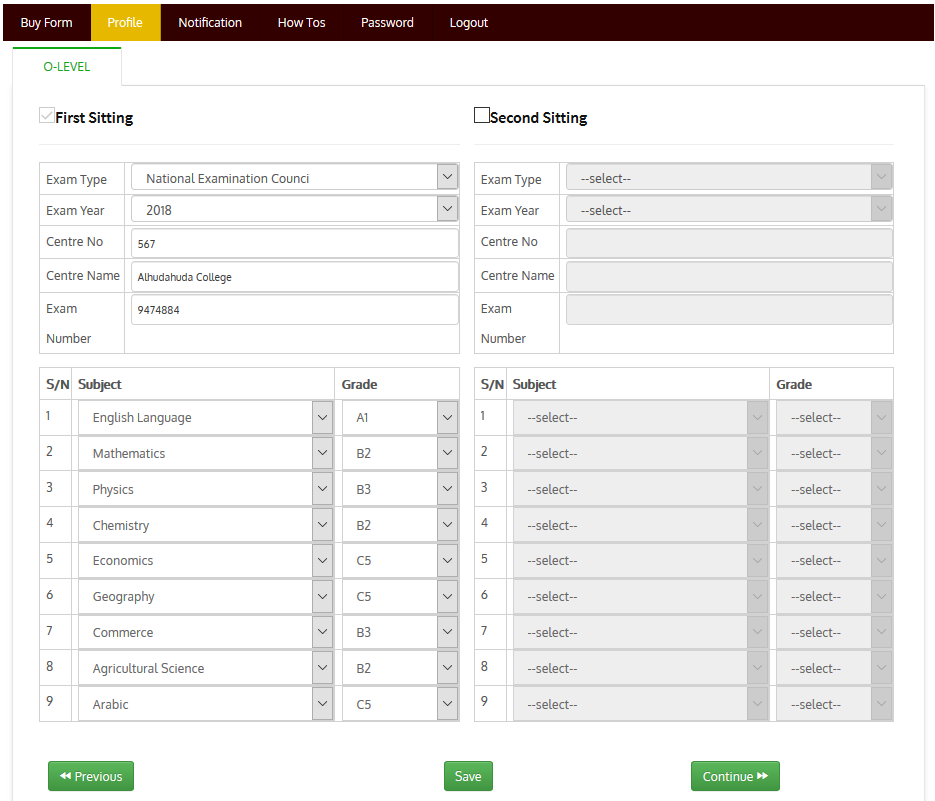Open Second Sitting row 5 subject dropdown
Screen dimensions: 935x801
click(640, 561)
